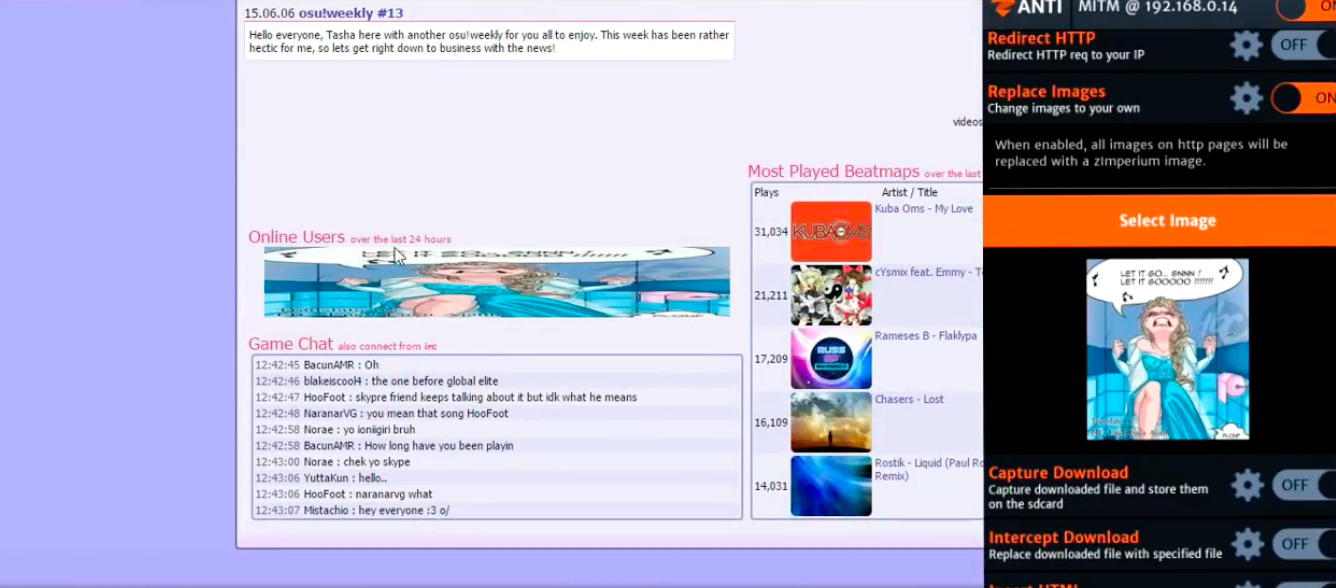1336x588 pixels.
Task: Open Replace Images settings gear
Action: click(x=1246, y=98)
